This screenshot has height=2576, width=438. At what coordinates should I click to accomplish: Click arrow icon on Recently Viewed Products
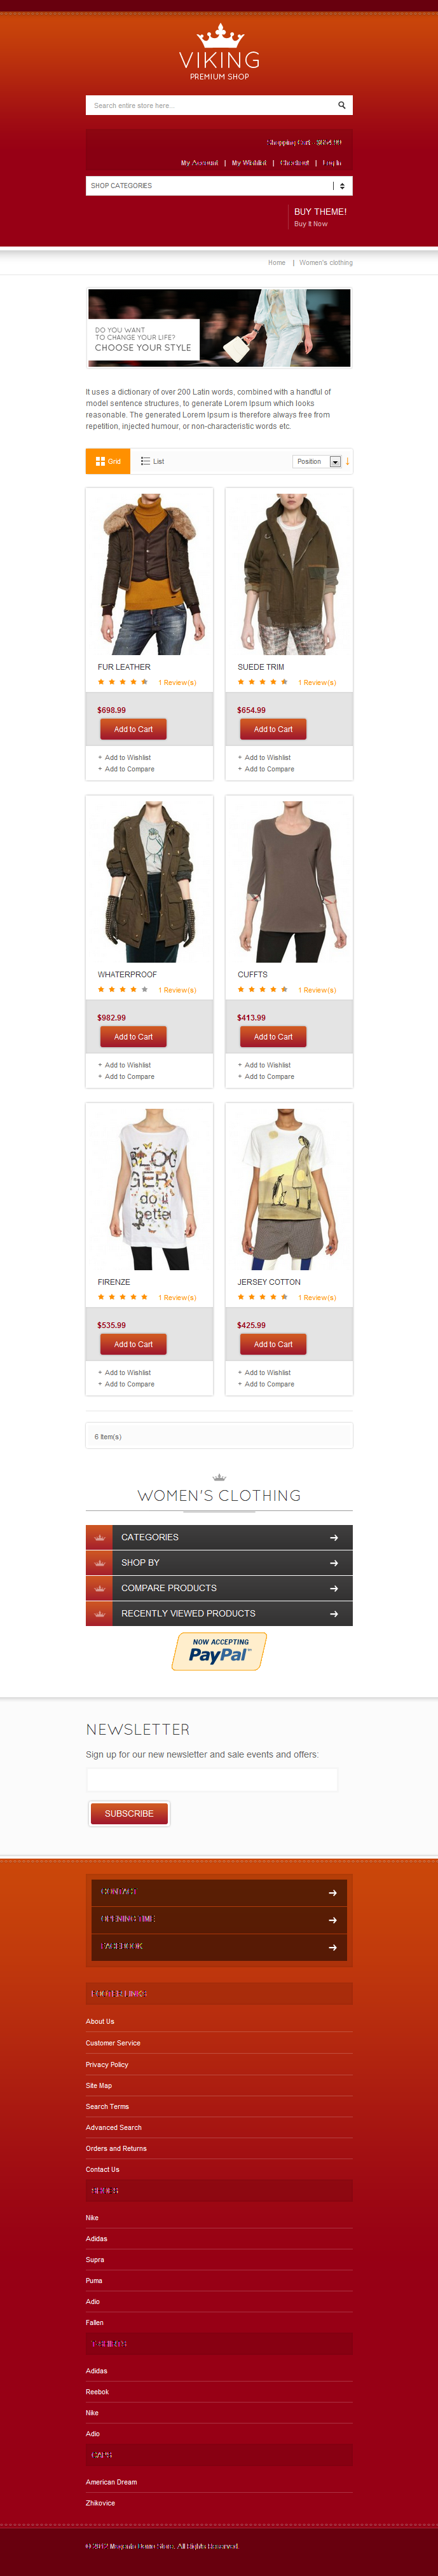click(x=334, y=1613)
